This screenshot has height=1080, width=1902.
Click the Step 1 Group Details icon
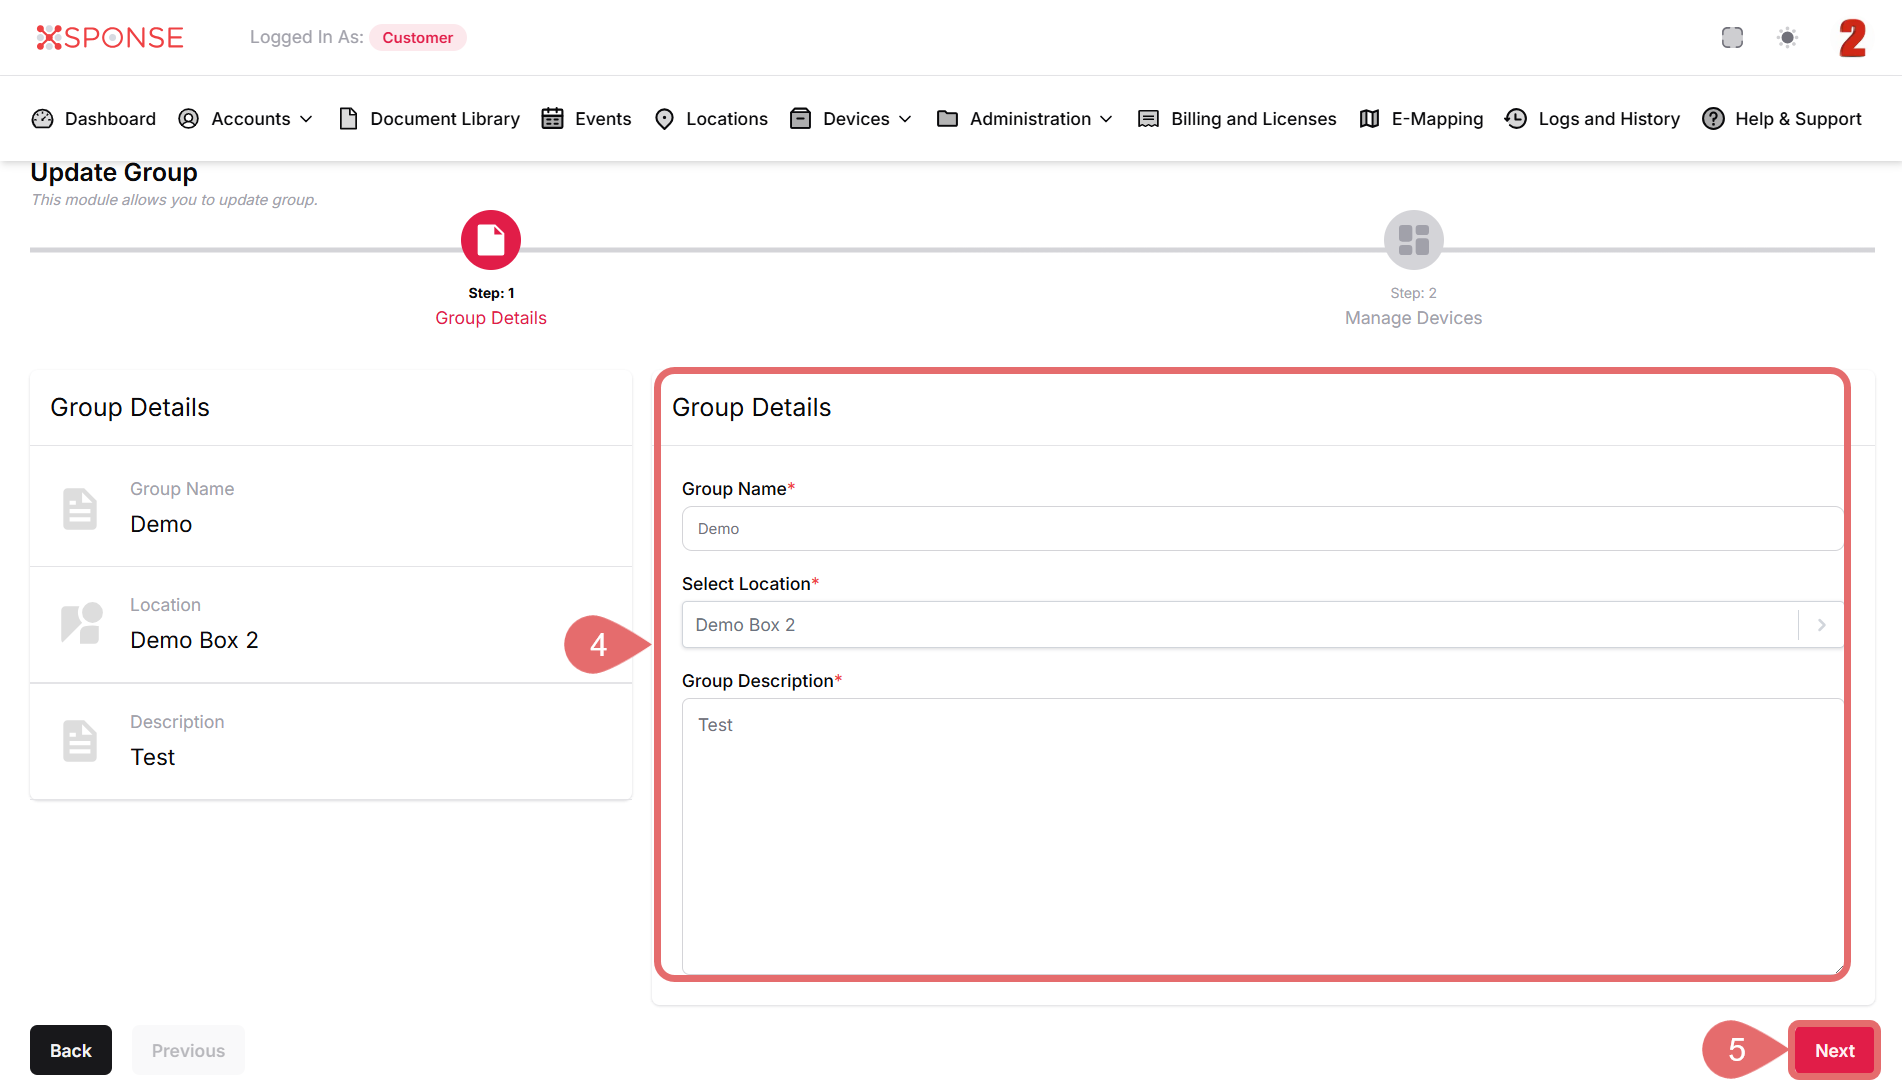(490, 240)
